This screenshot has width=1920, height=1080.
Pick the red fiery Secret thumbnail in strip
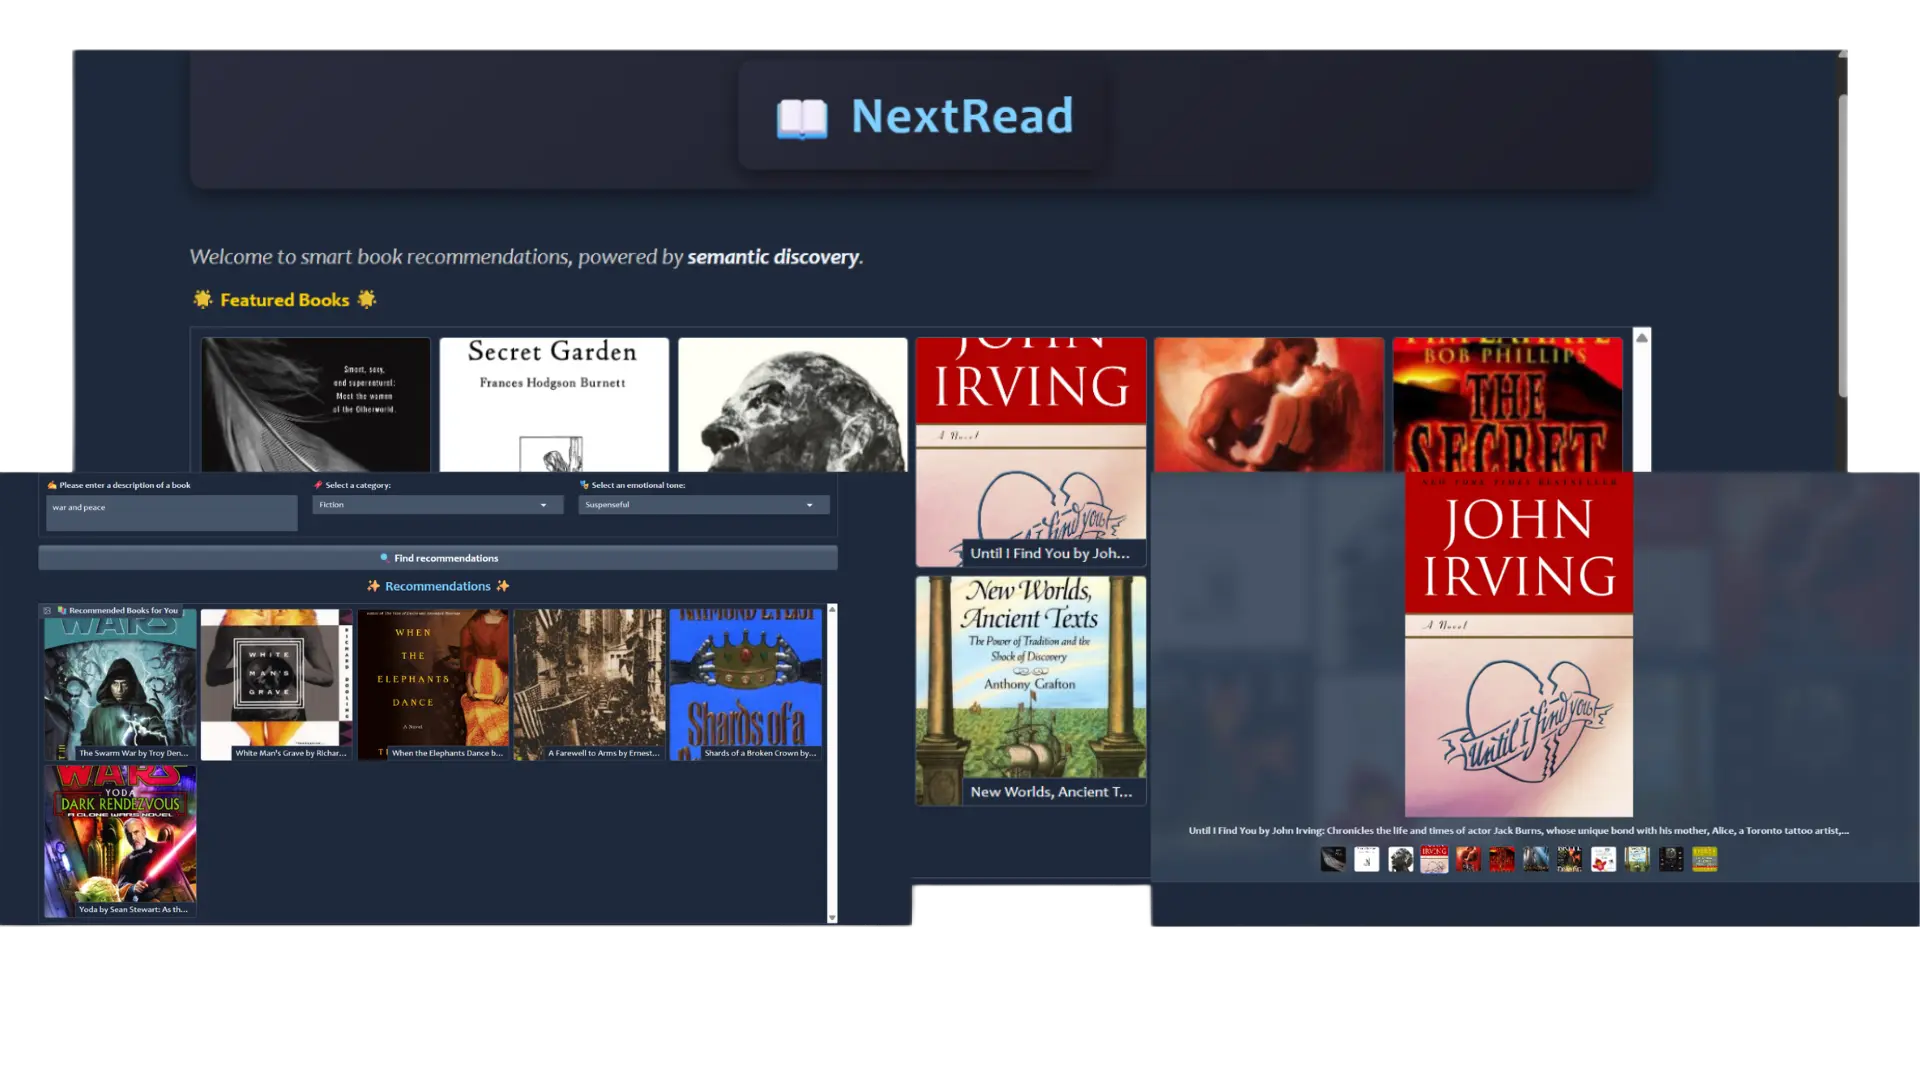(1502, 859)
